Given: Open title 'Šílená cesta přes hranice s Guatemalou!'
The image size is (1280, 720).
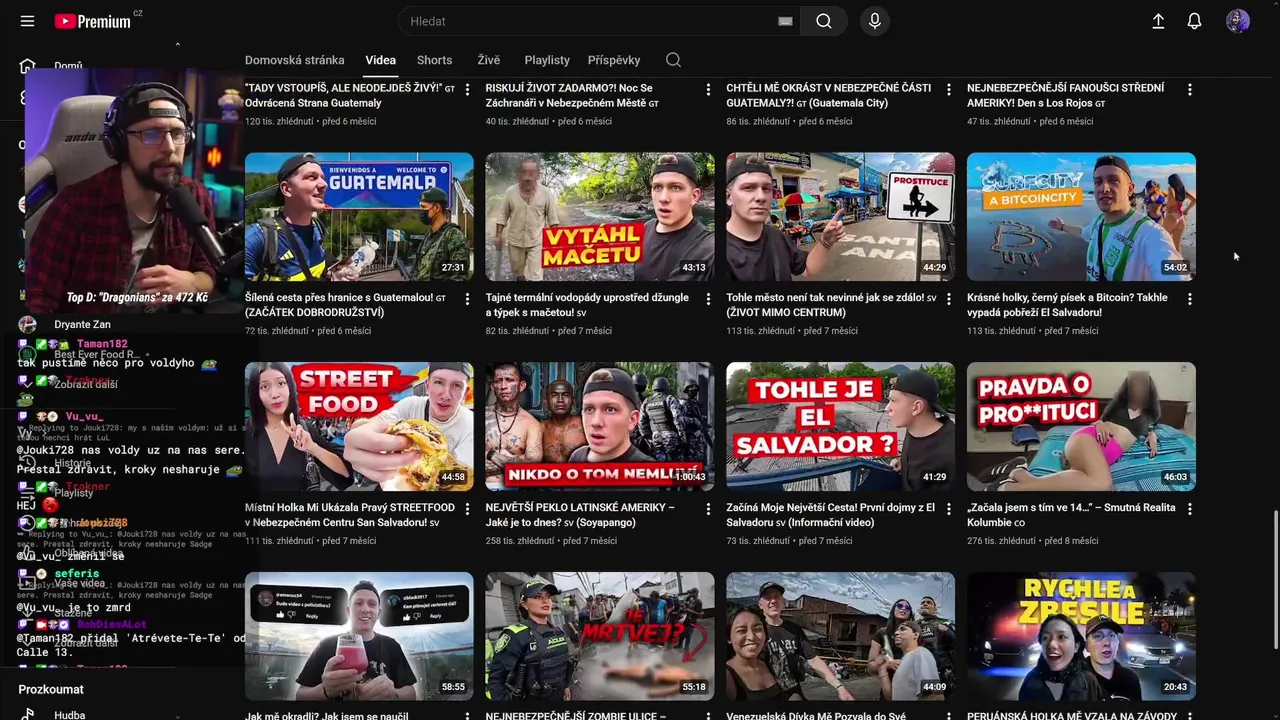Looking at the screenshot, I should (x=345, y=305).
